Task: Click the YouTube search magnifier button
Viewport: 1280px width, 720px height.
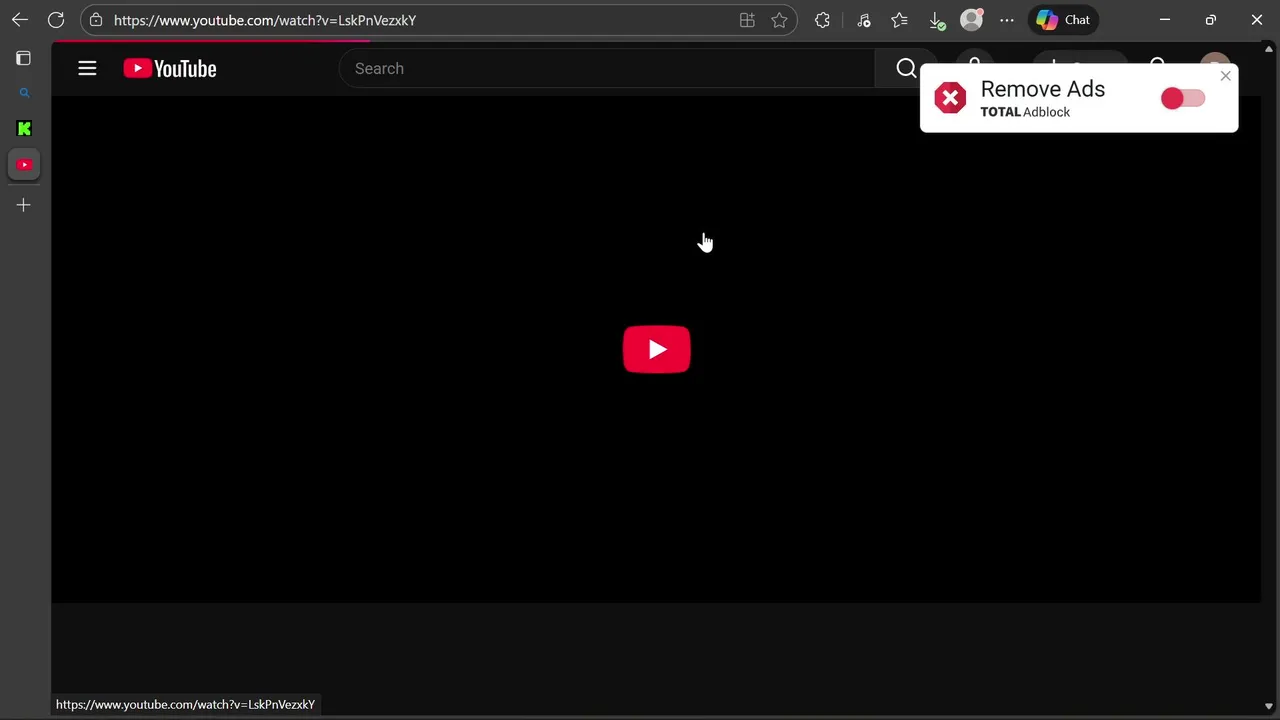Action: click(906, 68)
